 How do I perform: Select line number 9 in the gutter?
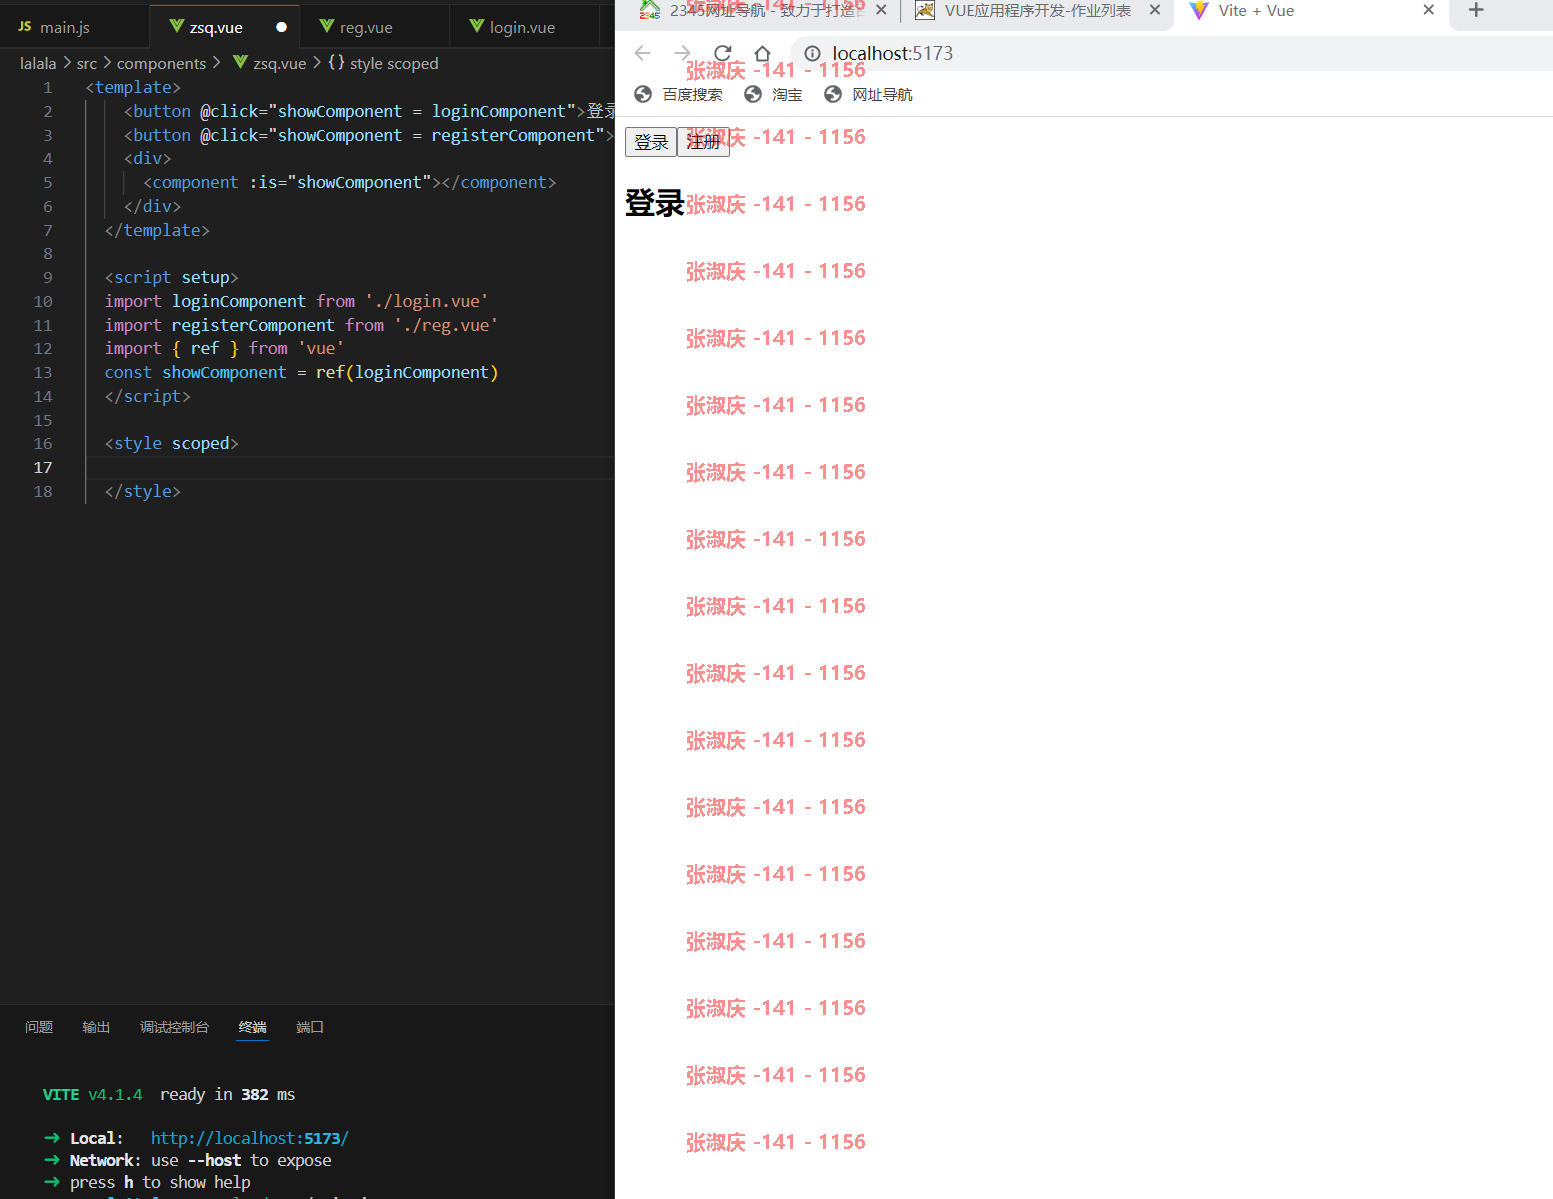pos(47,277)
